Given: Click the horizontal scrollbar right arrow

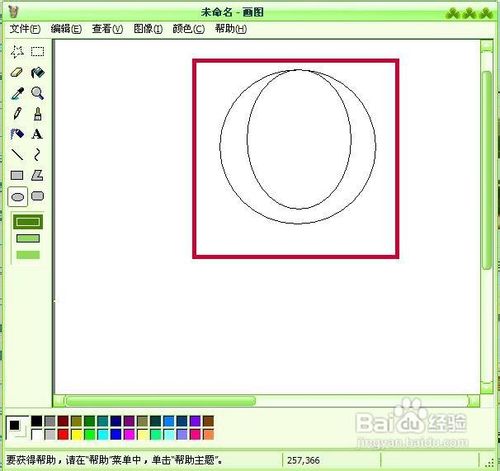Looking at the screenshot, I should 474,401.
